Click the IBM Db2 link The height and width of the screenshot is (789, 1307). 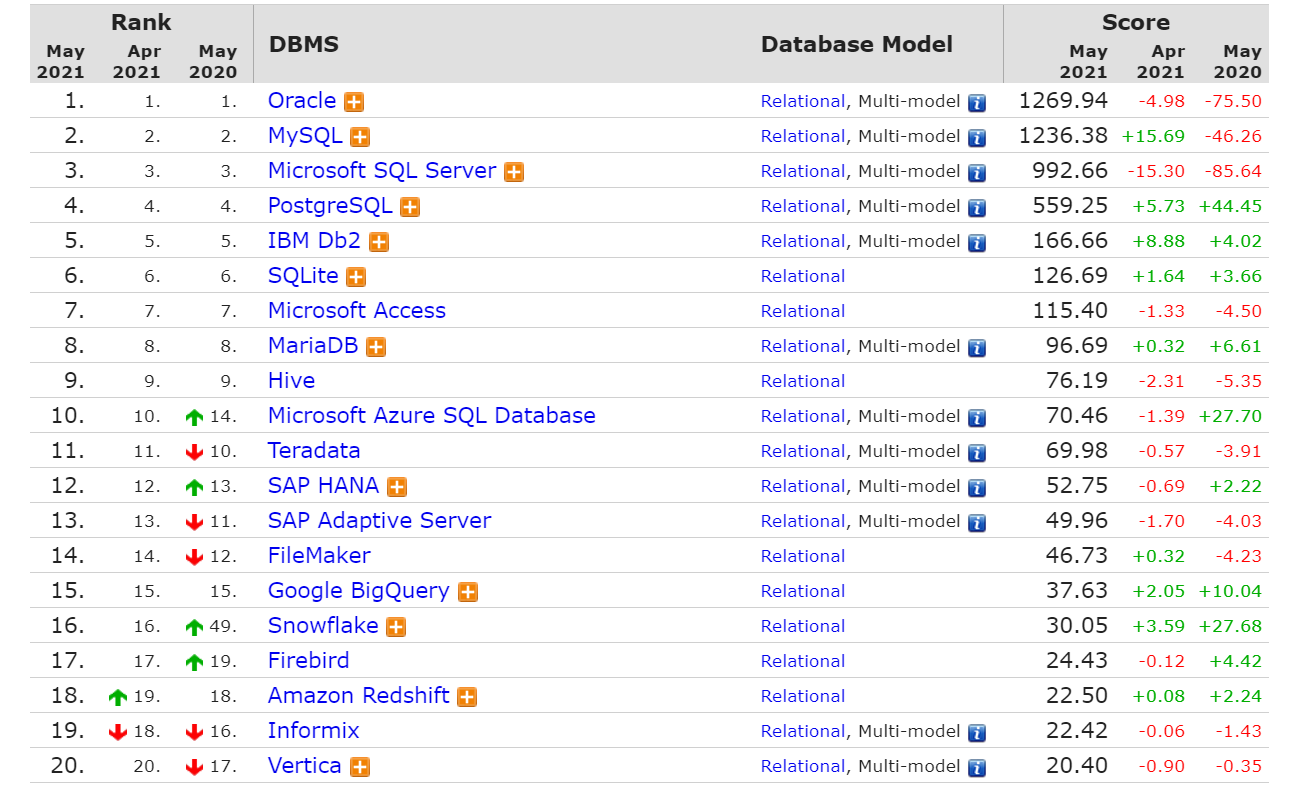(314, 241)
